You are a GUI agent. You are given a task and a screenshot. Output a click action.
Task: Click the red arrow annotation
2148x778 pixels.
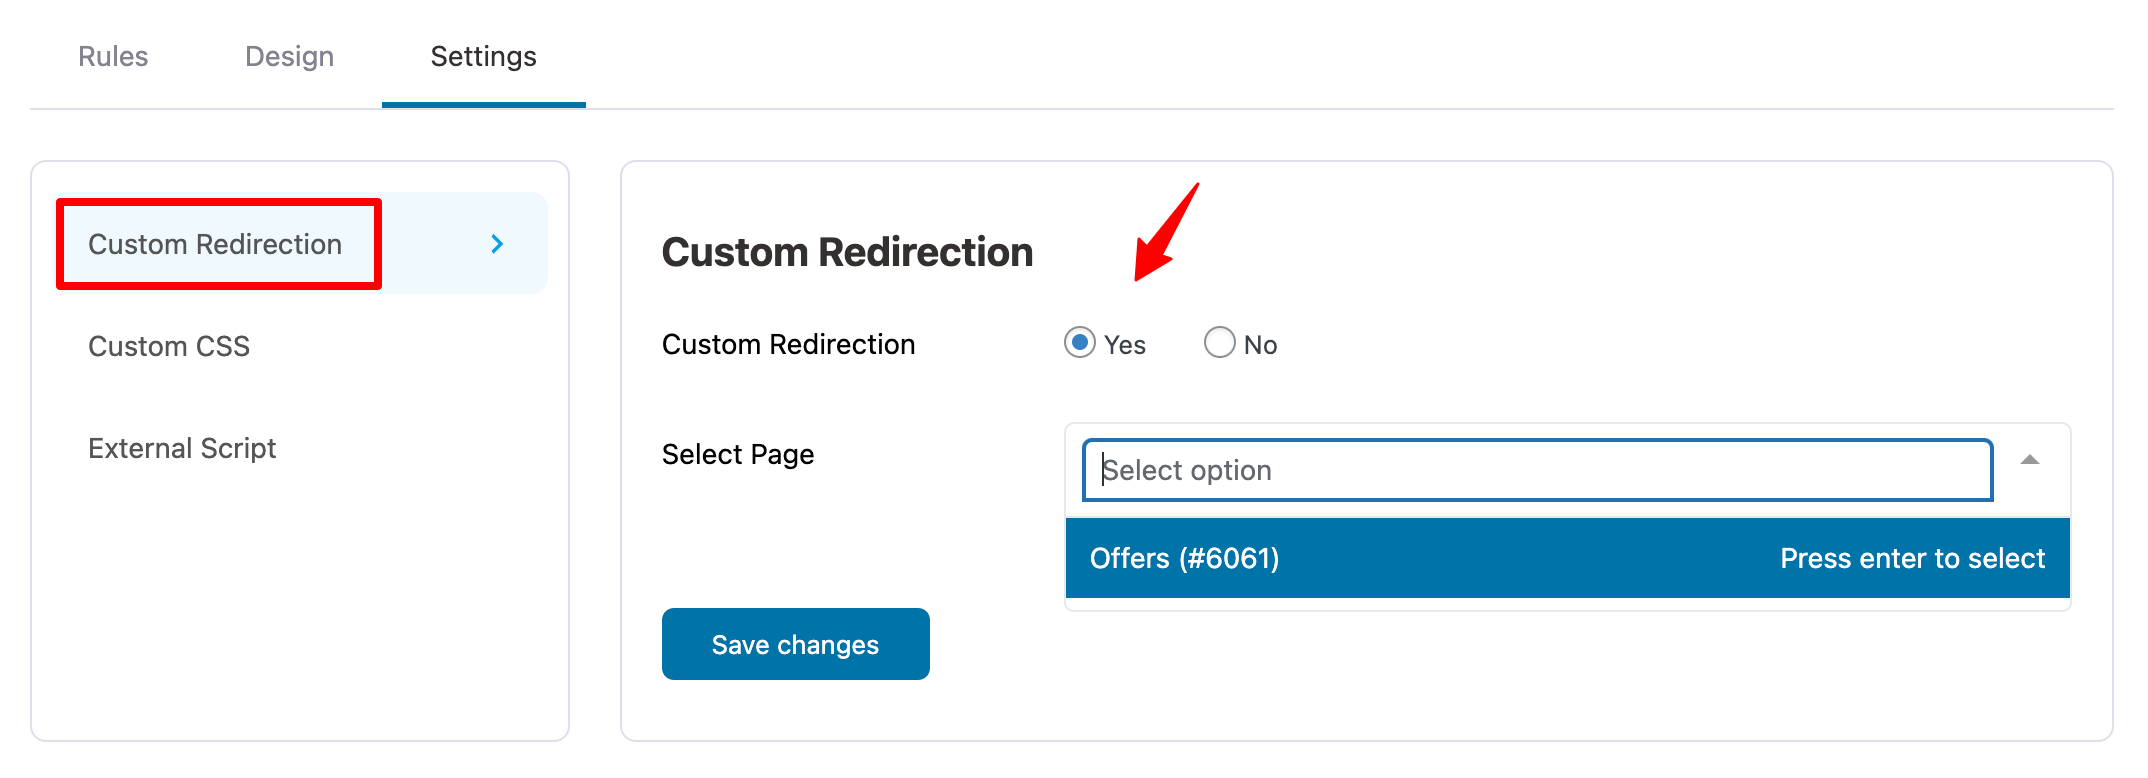tap(1165, 232)
